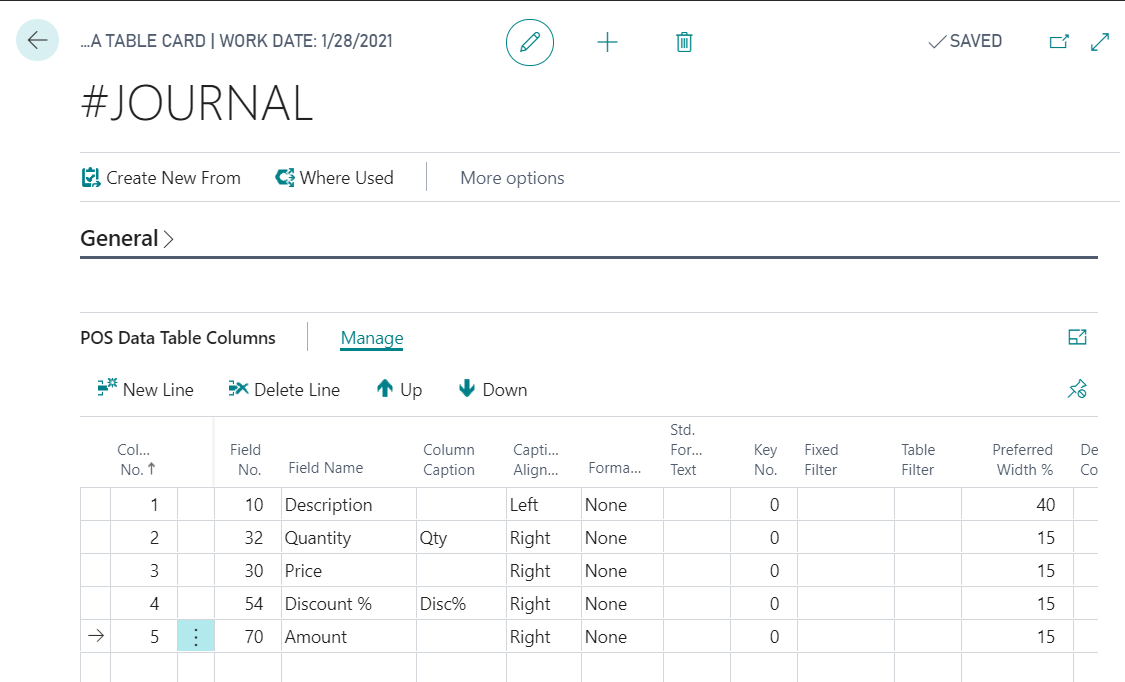
Task: Move line Up
Action: 399,390
